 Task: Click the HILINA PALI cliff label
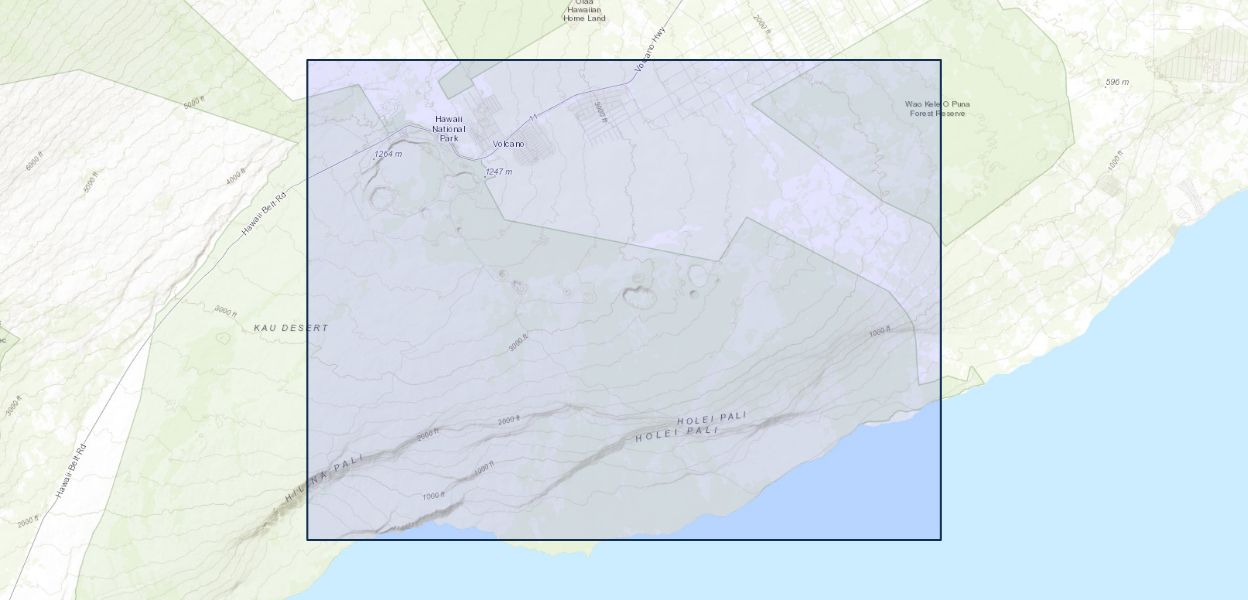tap(323, 477)
